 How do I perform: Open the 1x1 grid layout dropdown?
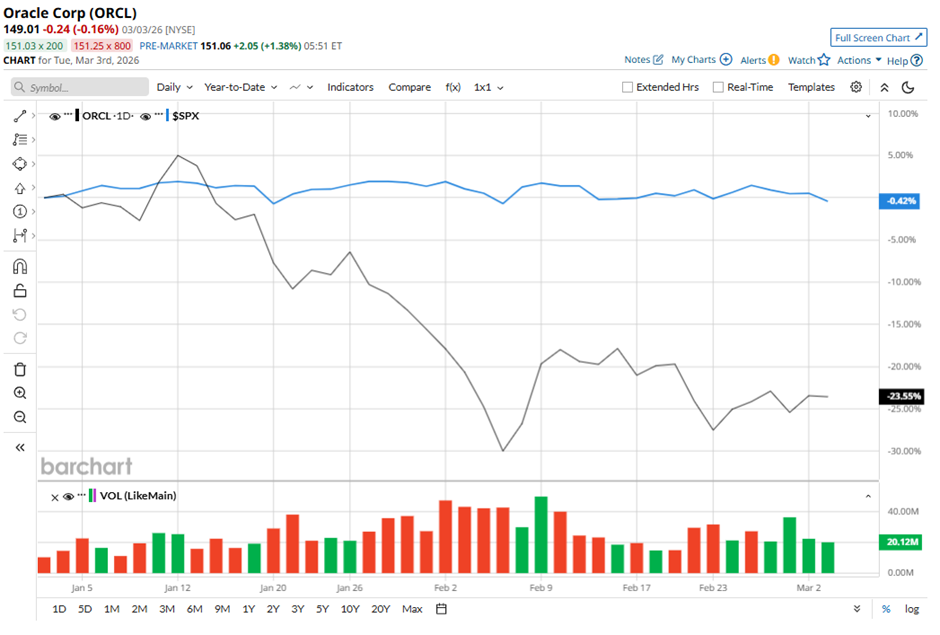click(489, 87)
